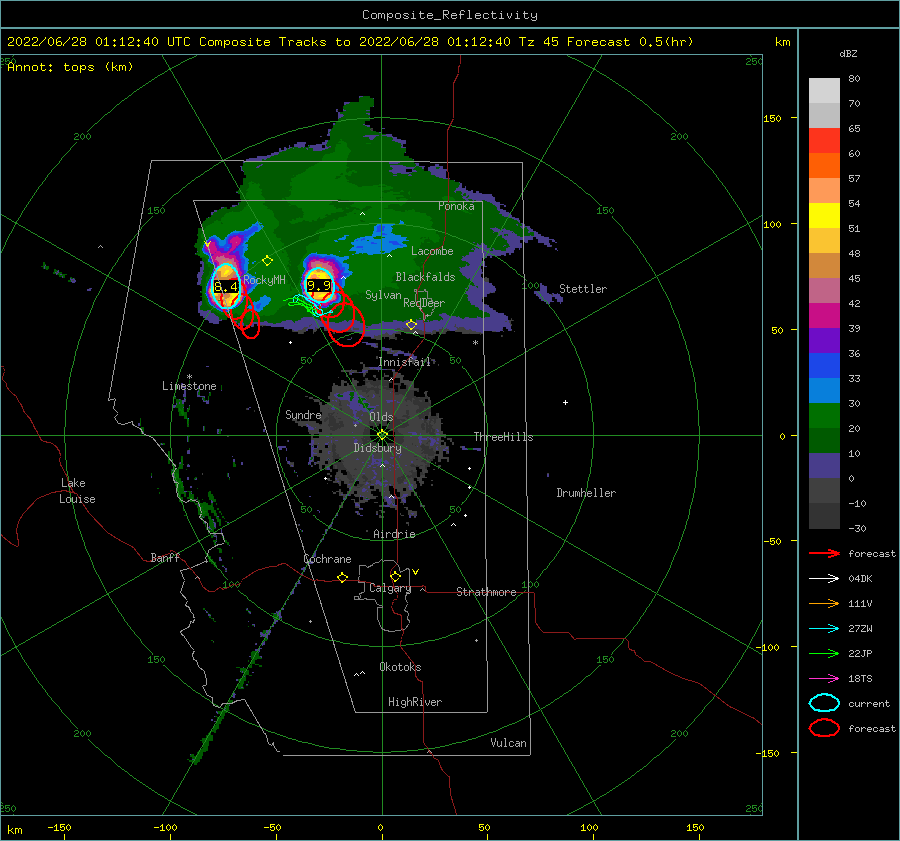Click the 'Annot: tops (km)' annotation text
The image size is (900, 841).
click(x=70, y=67)
